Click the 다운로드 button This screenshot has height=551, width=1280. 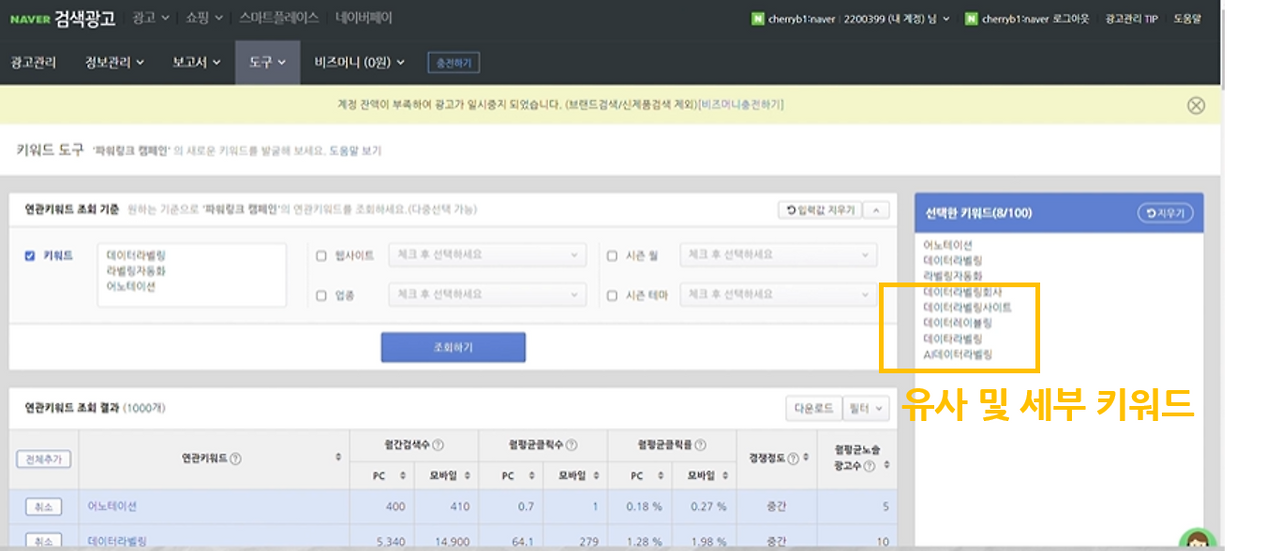pyautogui.click(x=813, y=408)
